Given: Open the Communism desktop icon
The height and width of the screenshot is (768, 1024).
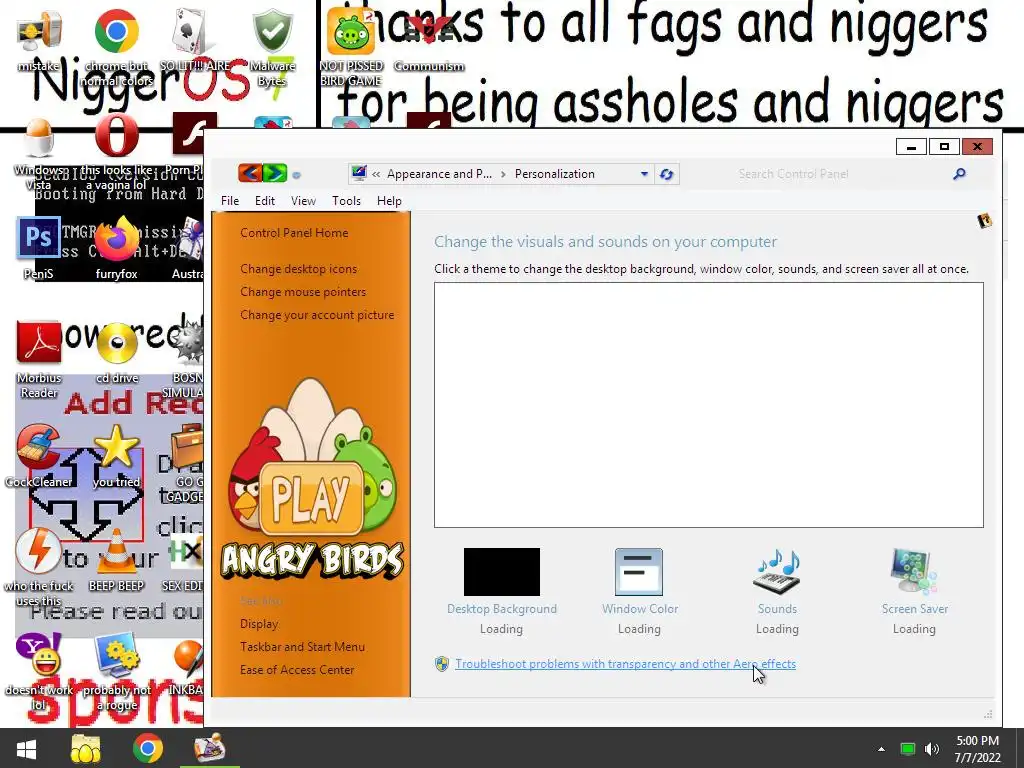Looking at the screenshot, I should tap(429, 40).
